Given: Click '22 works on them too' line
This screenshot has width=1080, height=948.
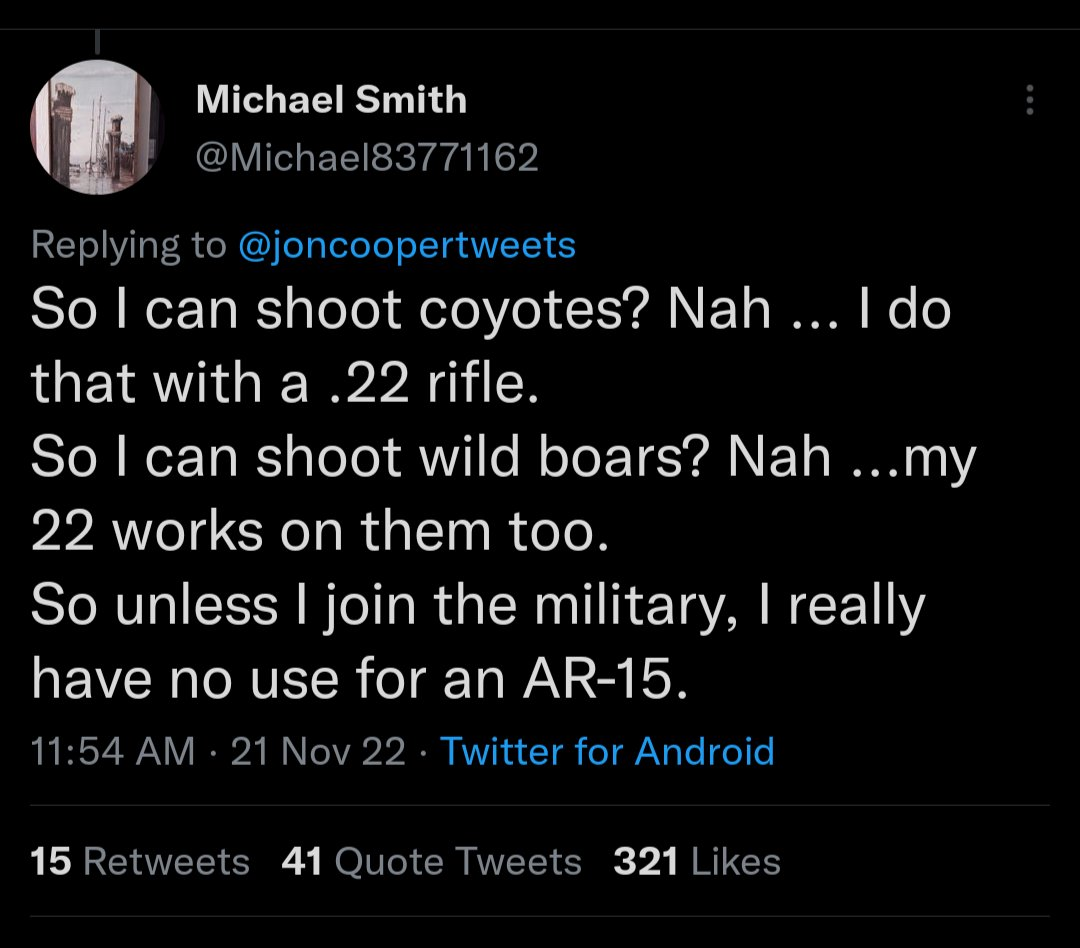Looking at the screenshot, I should coord(320,532).
